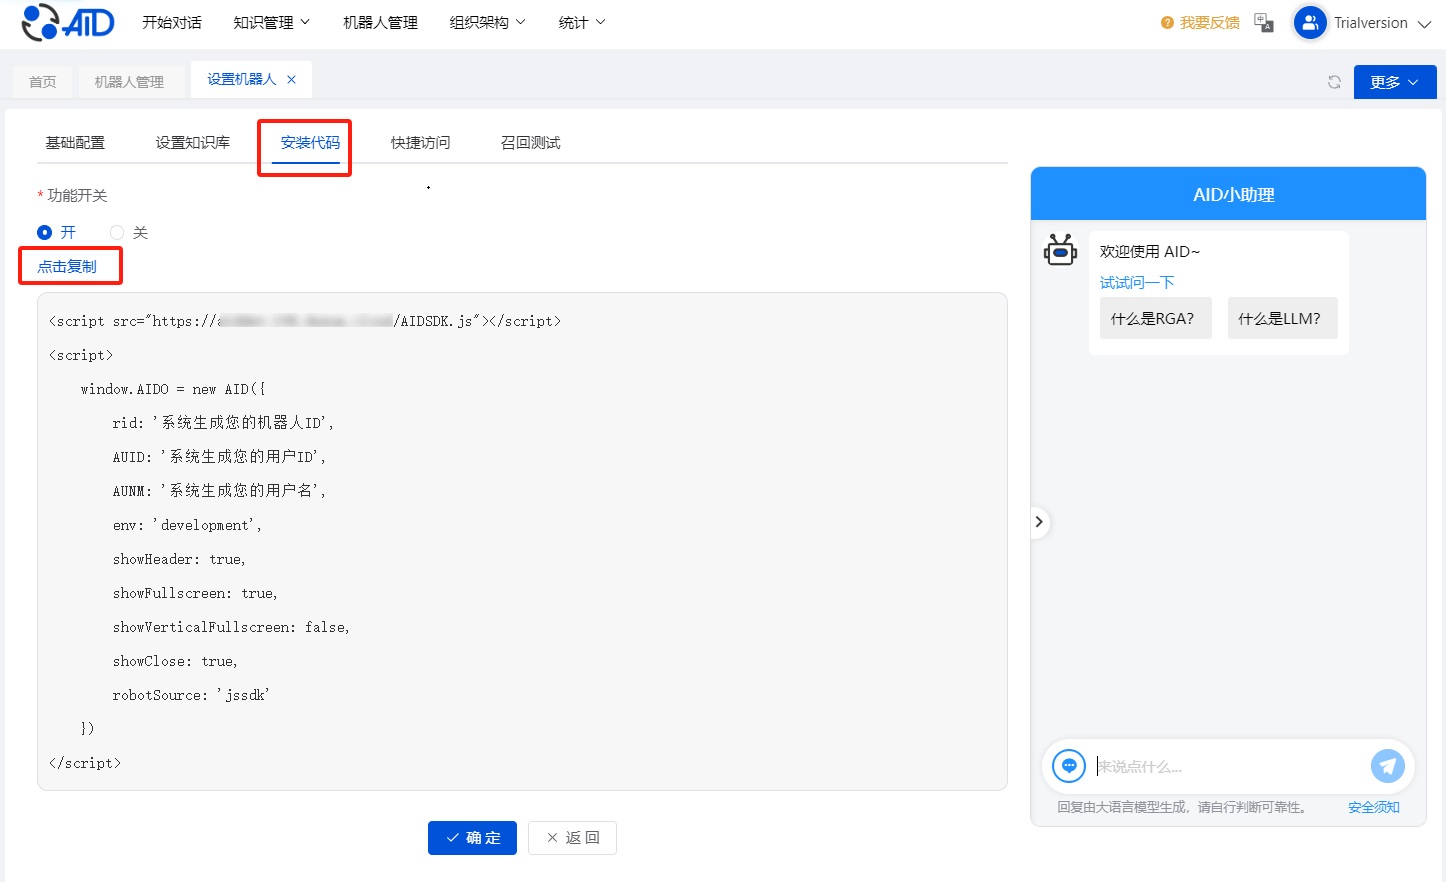Choose the 什么是LLM? suggestion
The height and width of the screenshot is (882, 1446).
(1282, 319)
